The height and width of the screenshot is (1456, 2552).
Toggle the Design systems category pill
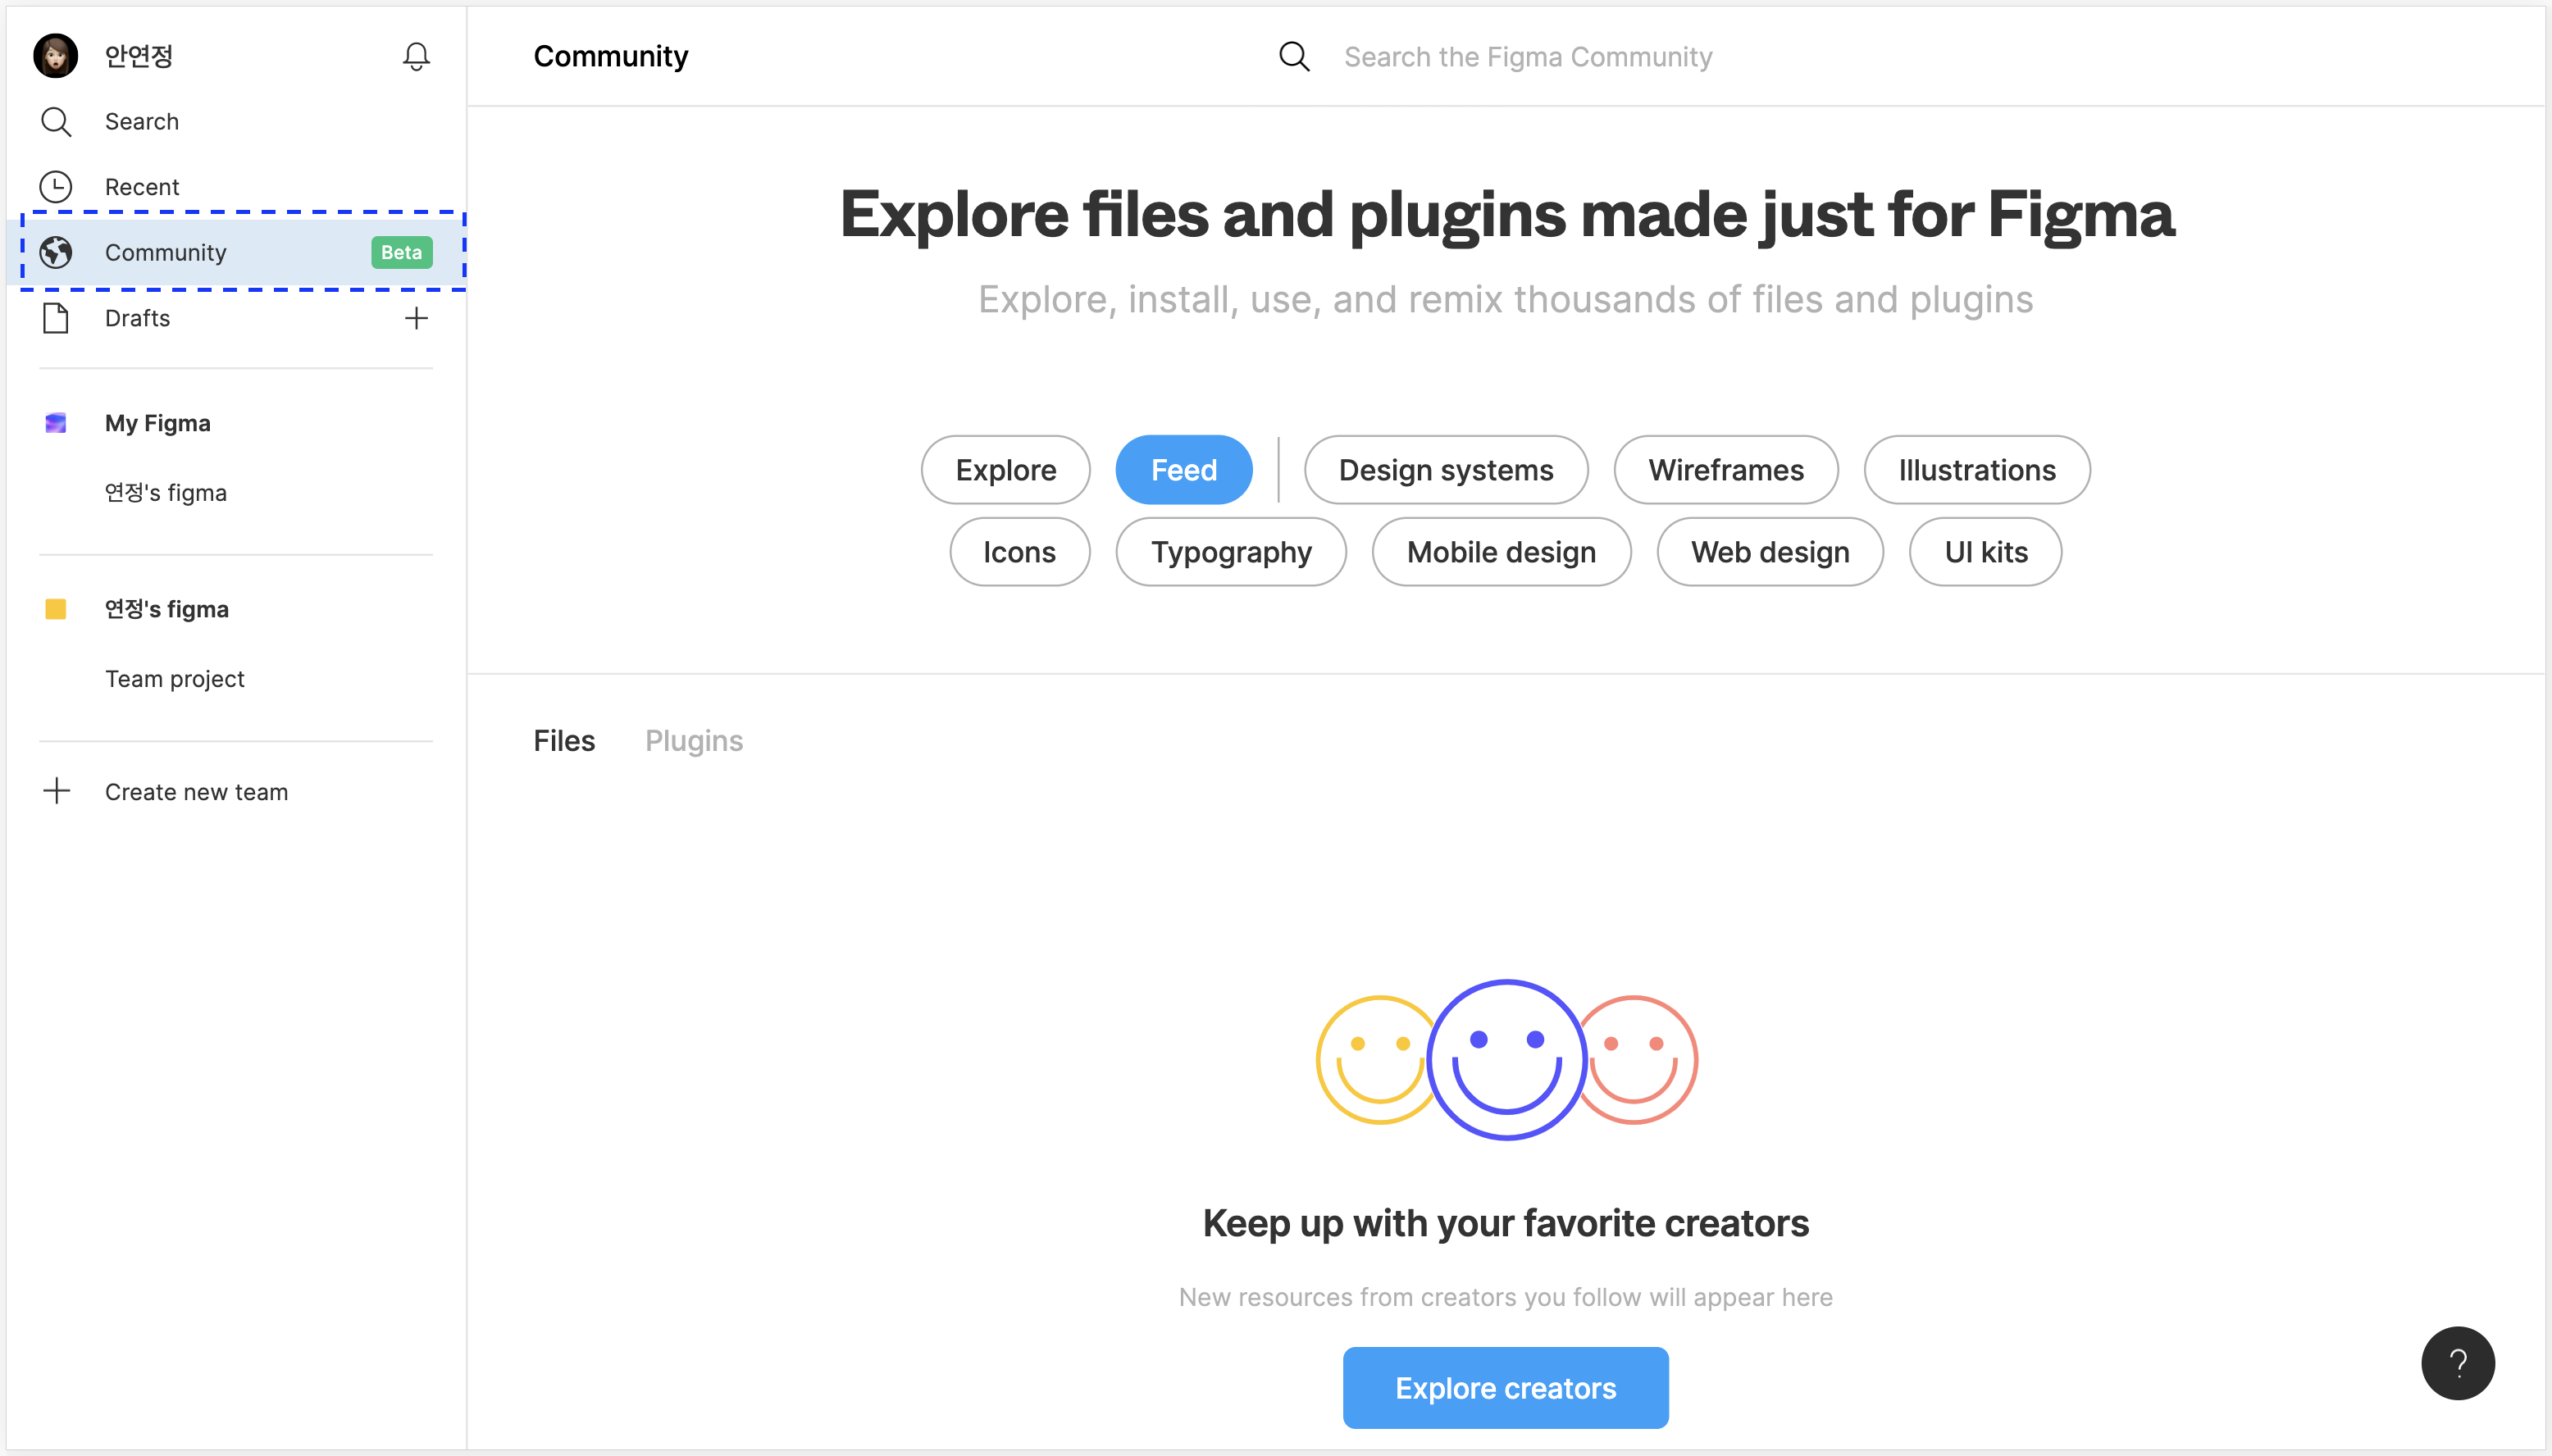pyautogui.click(x=1445, y=470)
